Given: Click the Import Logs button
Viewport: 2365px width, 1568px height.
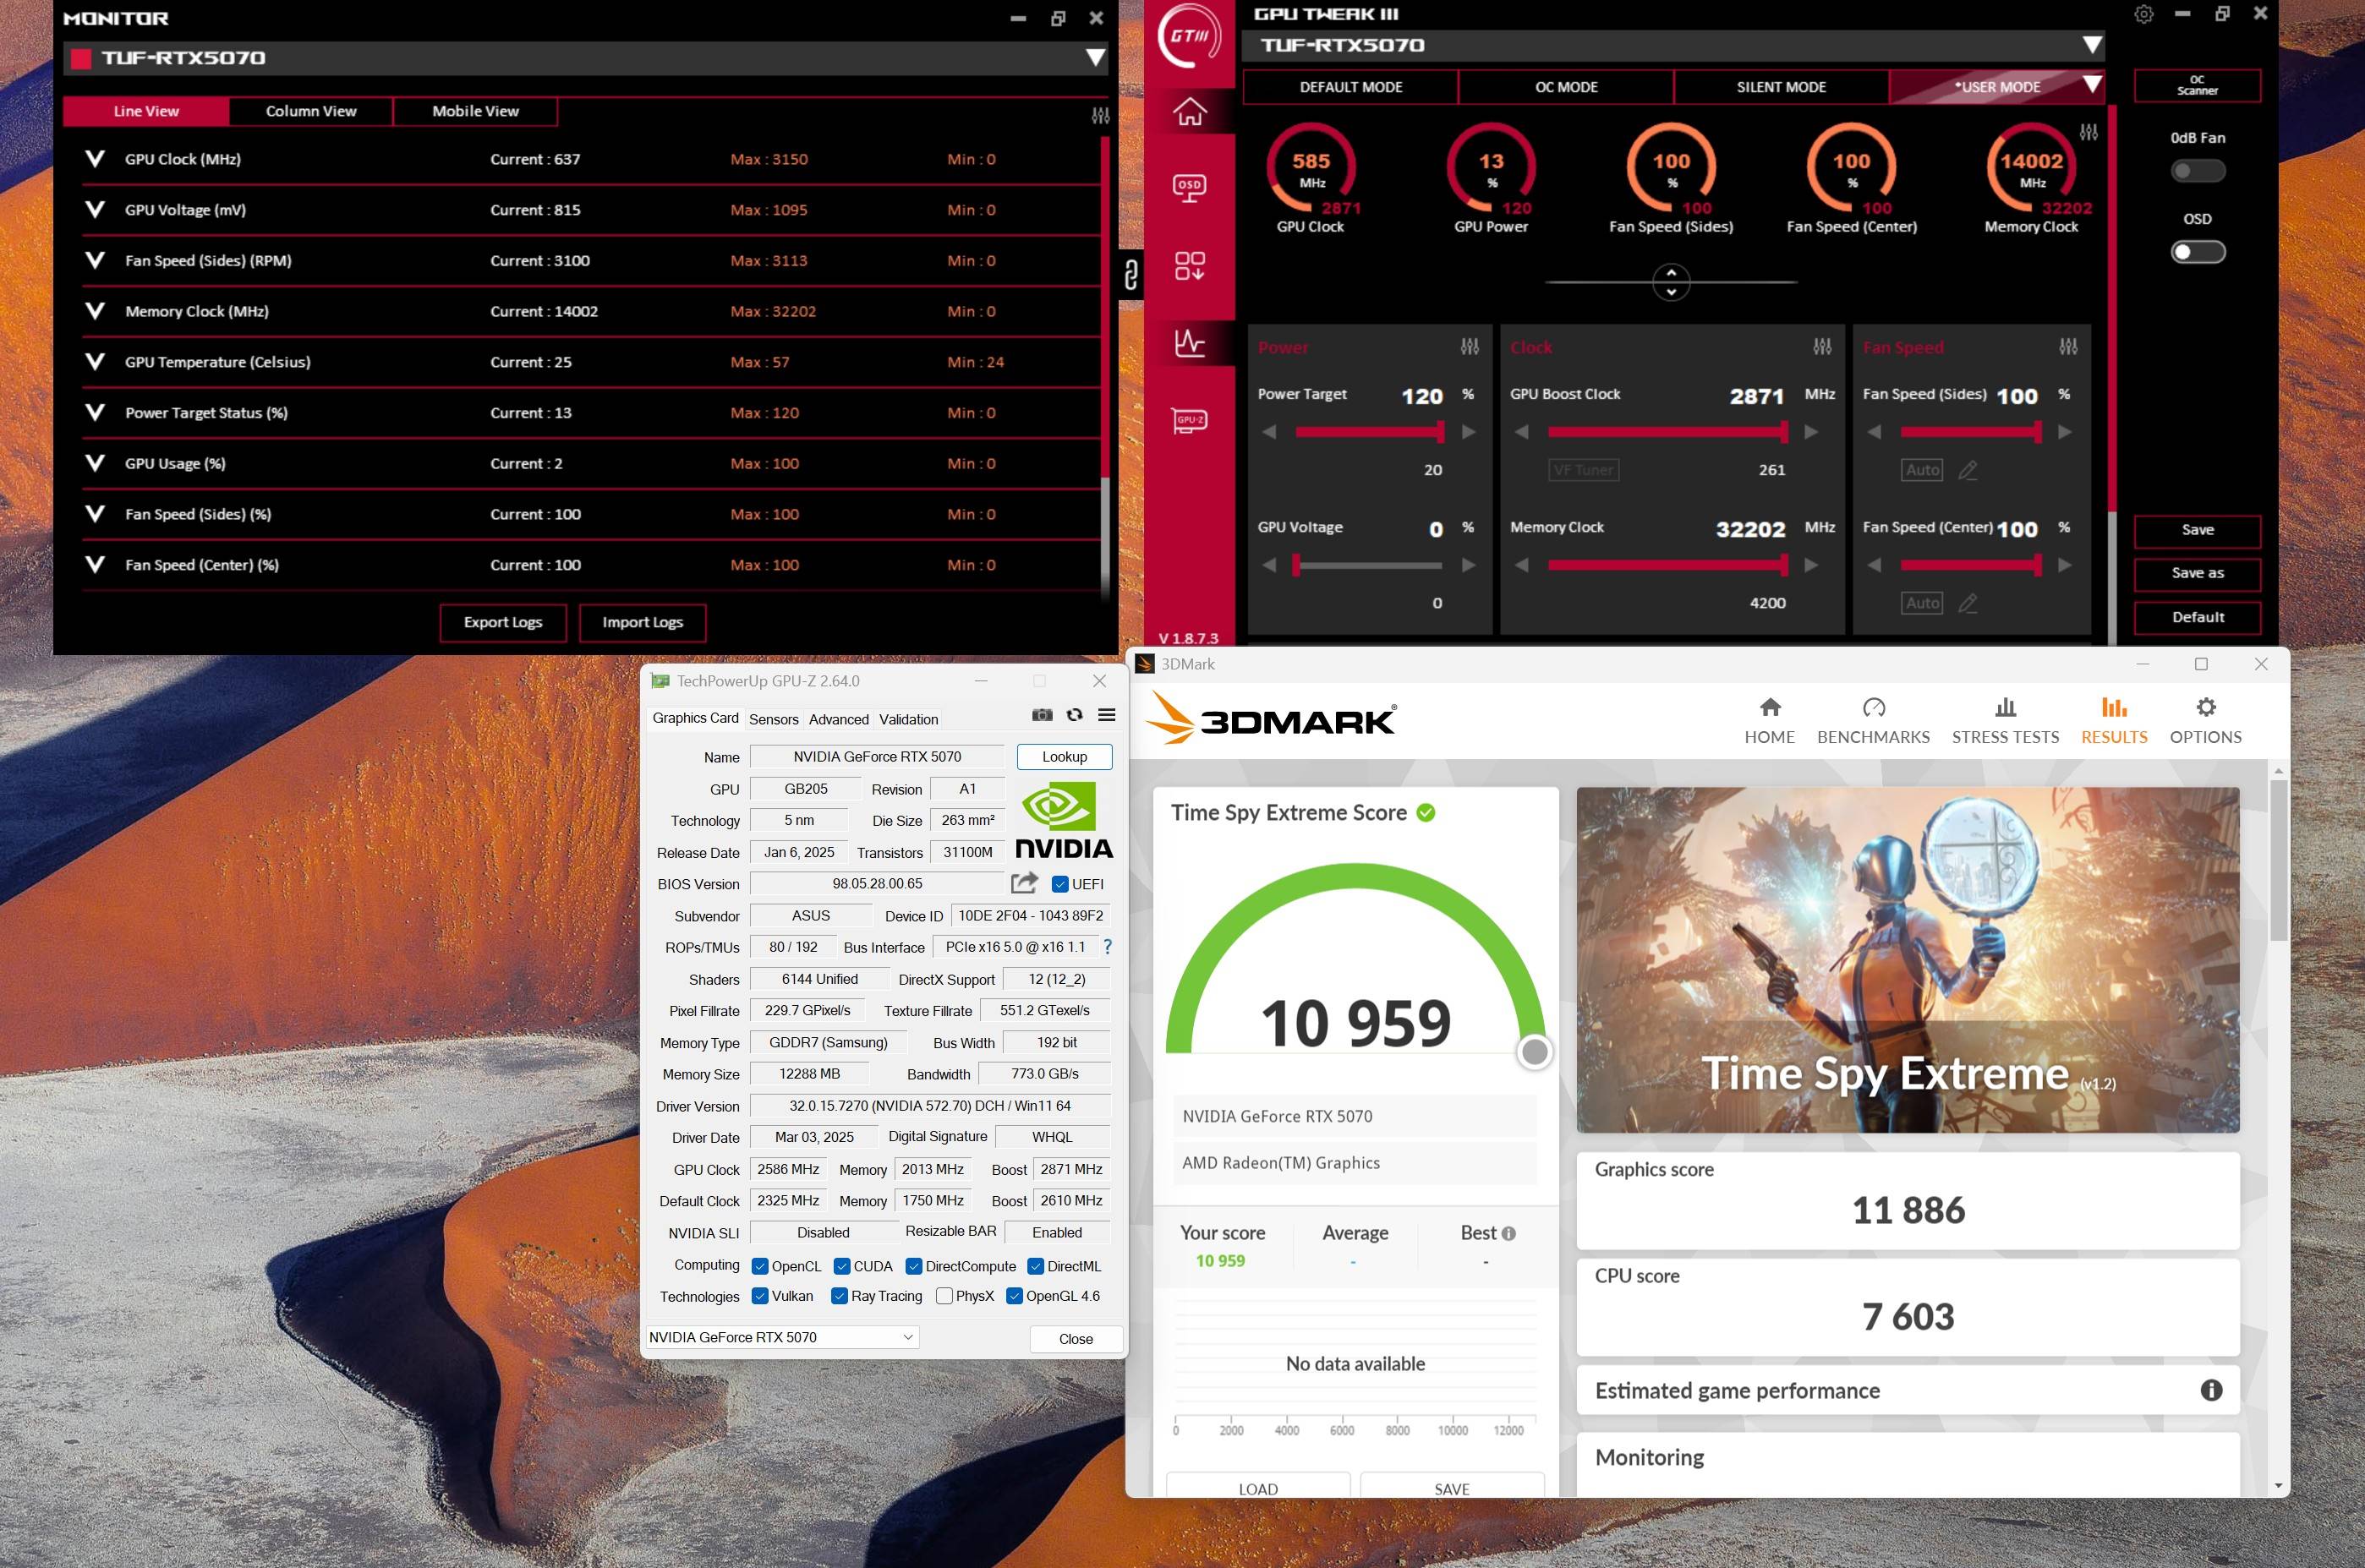Looking at the screenshot, I should coord(642,622).
